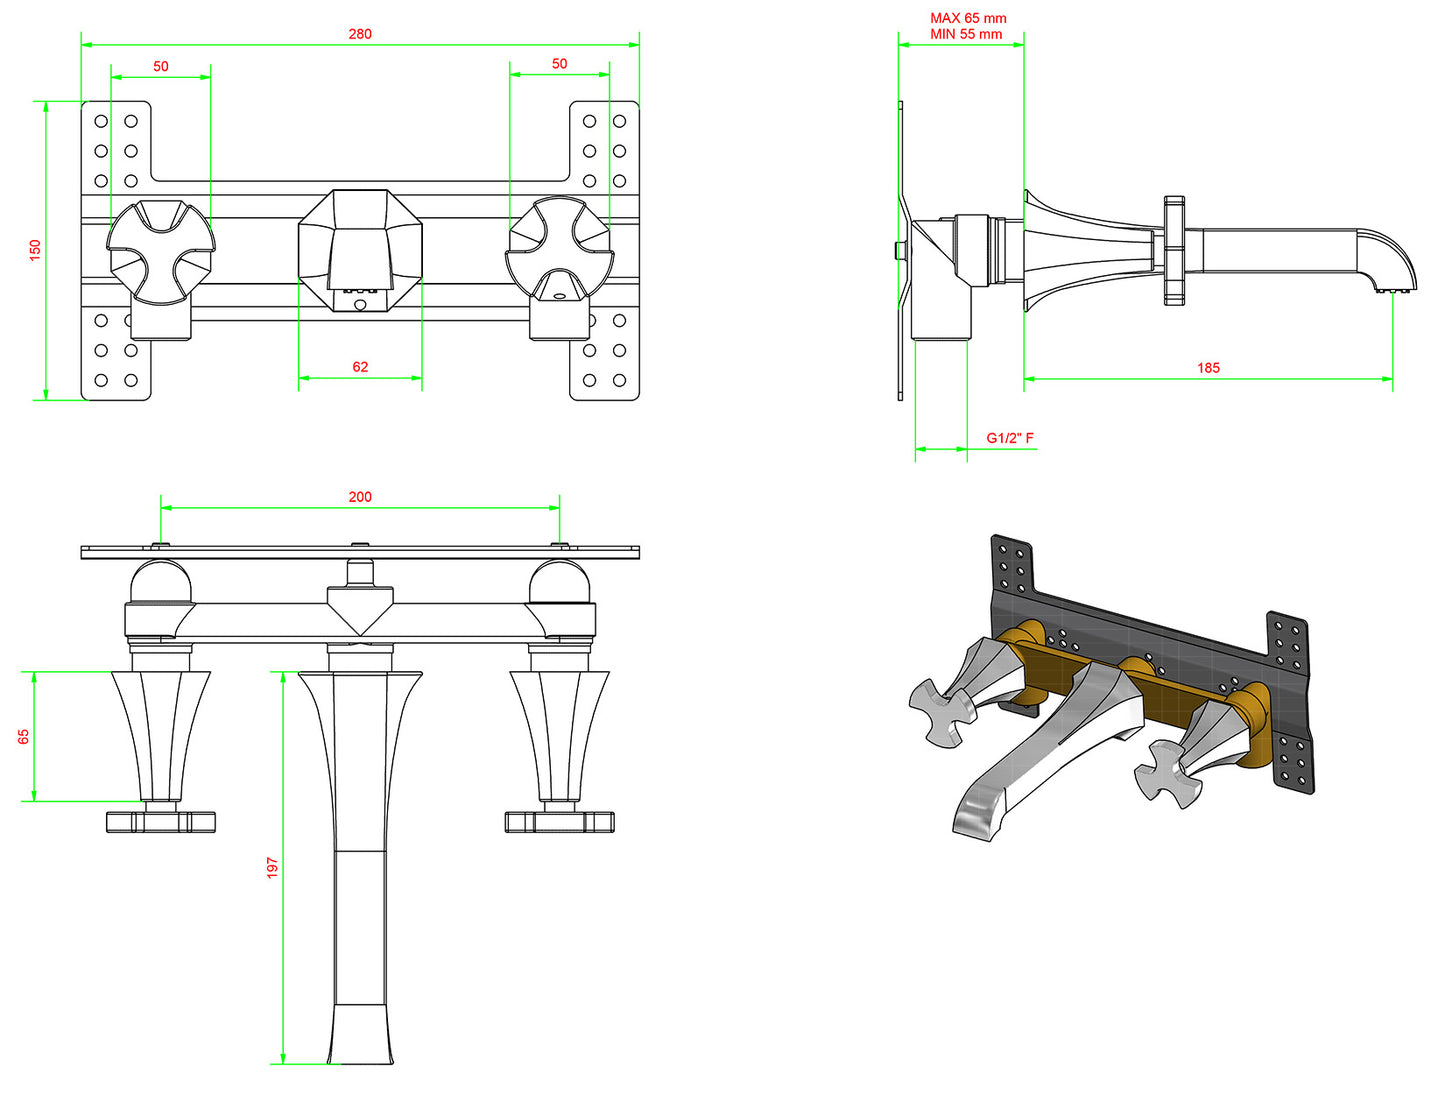
Task: Select the 62 spout width dimension
Action: click(x=360, y=367)
